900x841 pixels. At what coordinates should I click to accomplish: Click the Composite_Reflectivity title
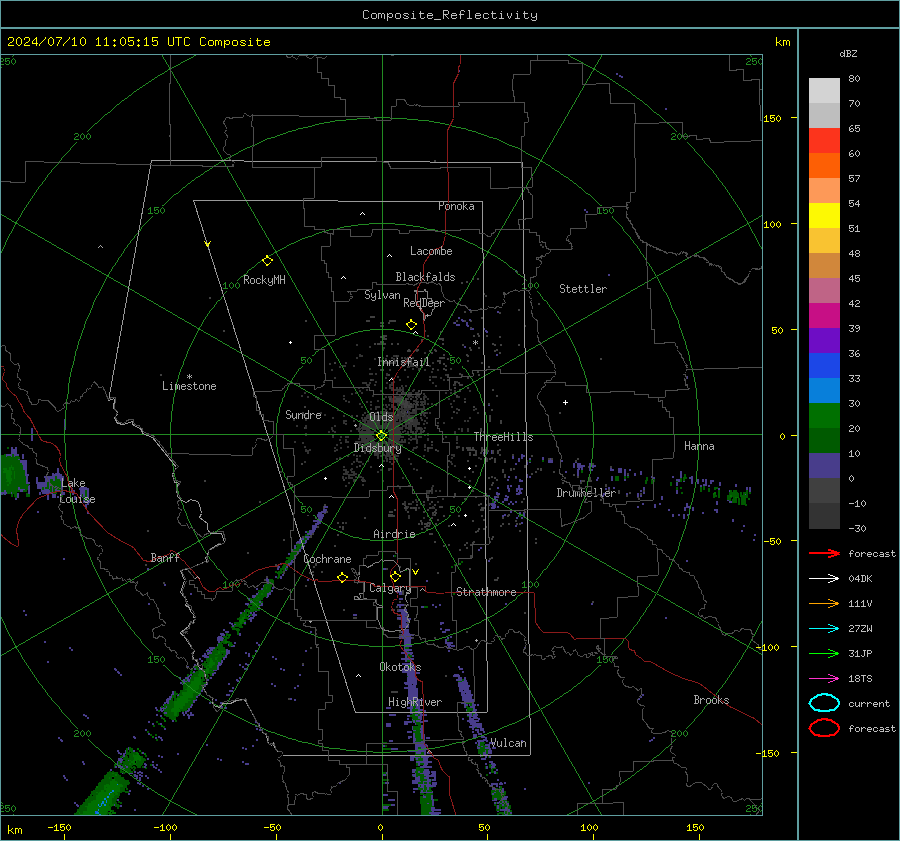point(450,15)
